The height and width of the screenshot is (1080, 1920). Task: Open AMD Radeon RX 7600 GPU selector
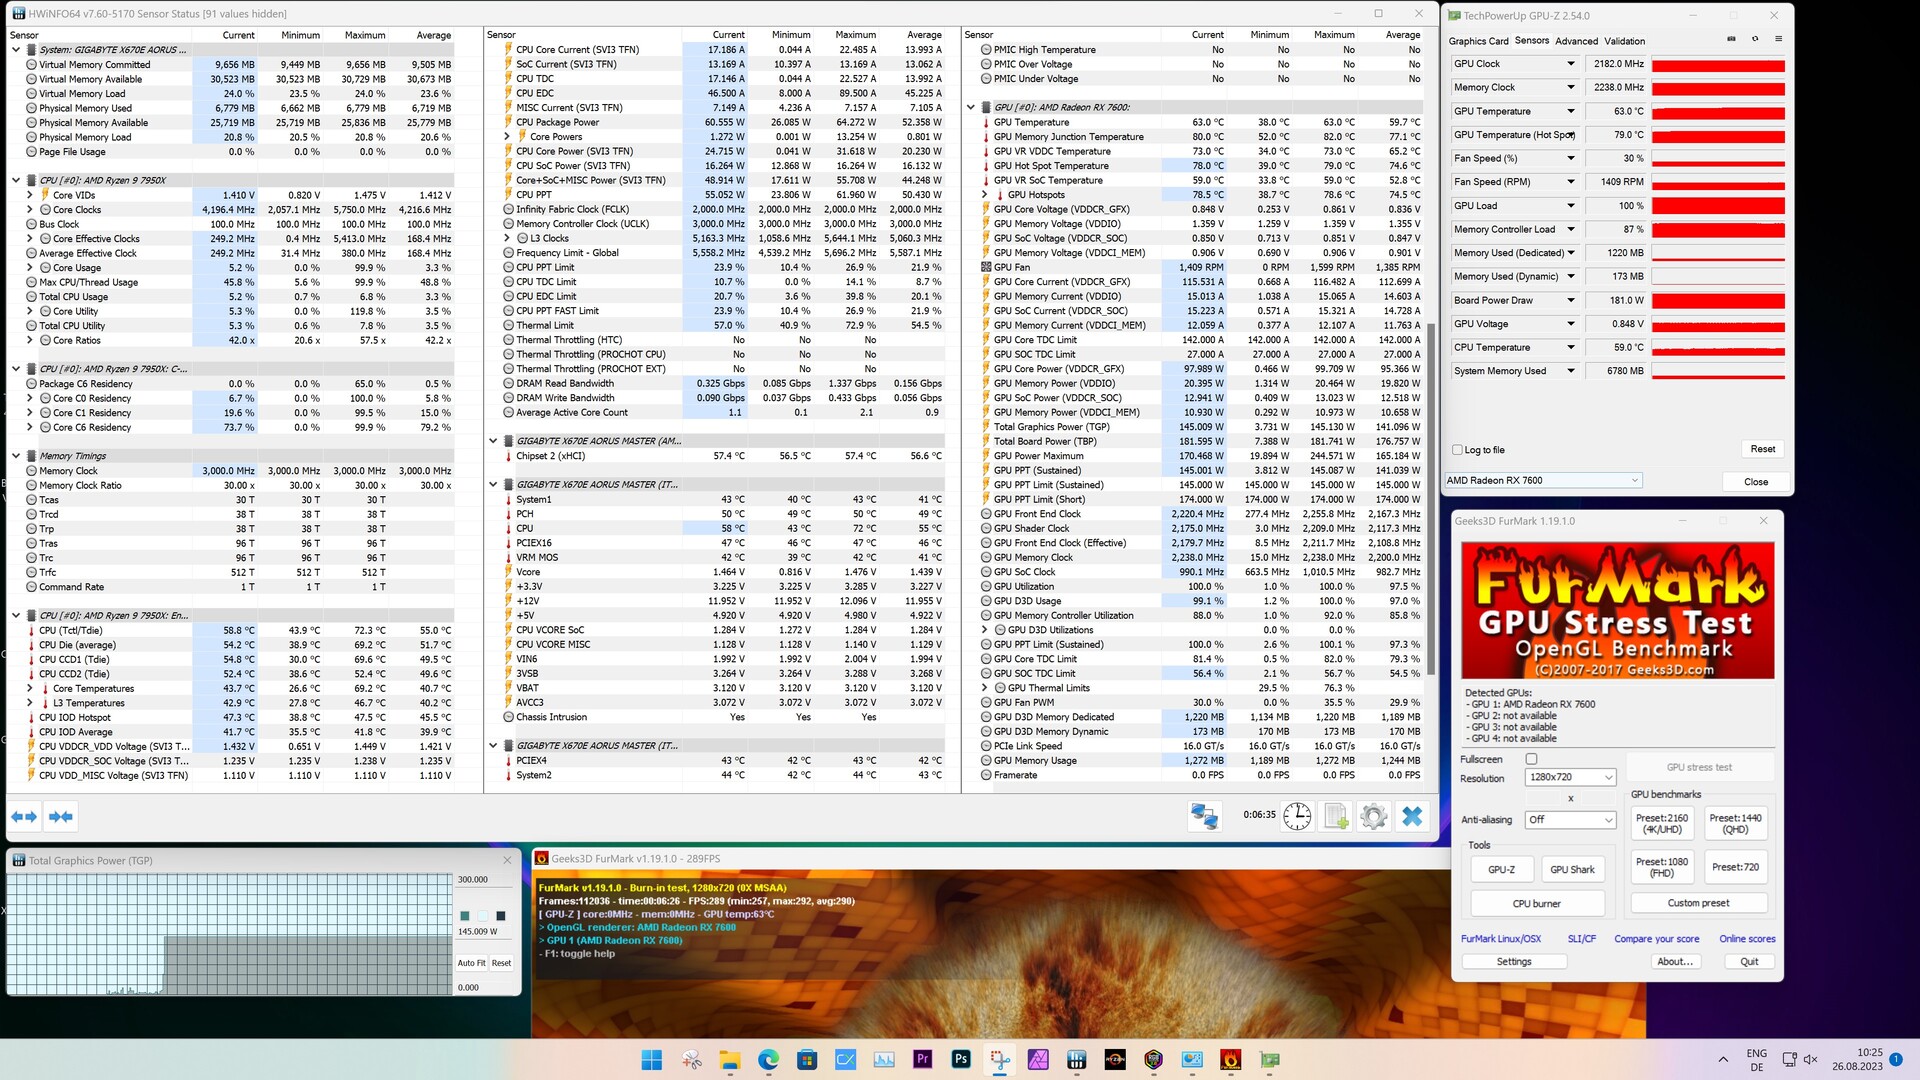click(1543, 480)
